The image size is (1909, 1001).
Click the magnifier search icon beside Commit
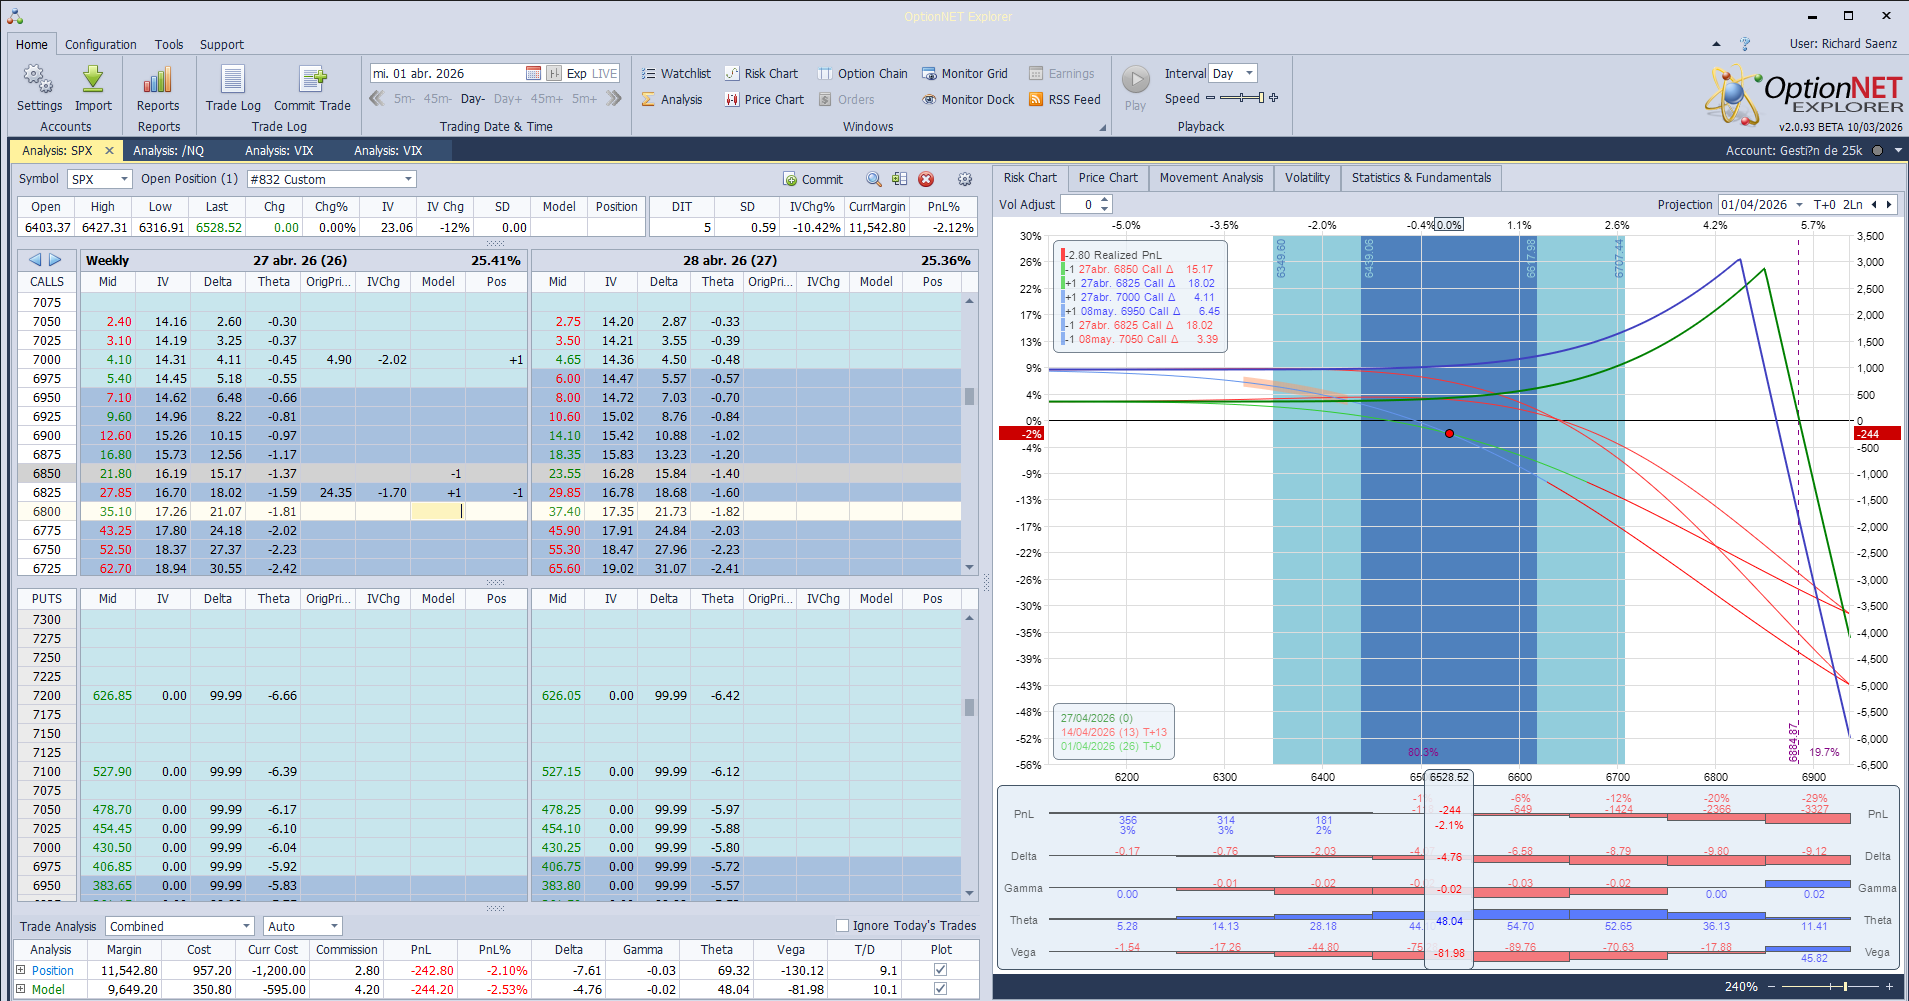pyautogui.click(x=874, y=179)
